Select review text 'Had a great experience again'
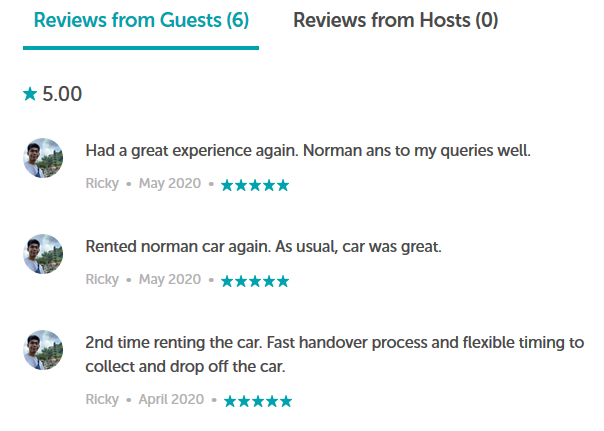The height and width of the screenshot is (431, 604). (x=191, y=151)
